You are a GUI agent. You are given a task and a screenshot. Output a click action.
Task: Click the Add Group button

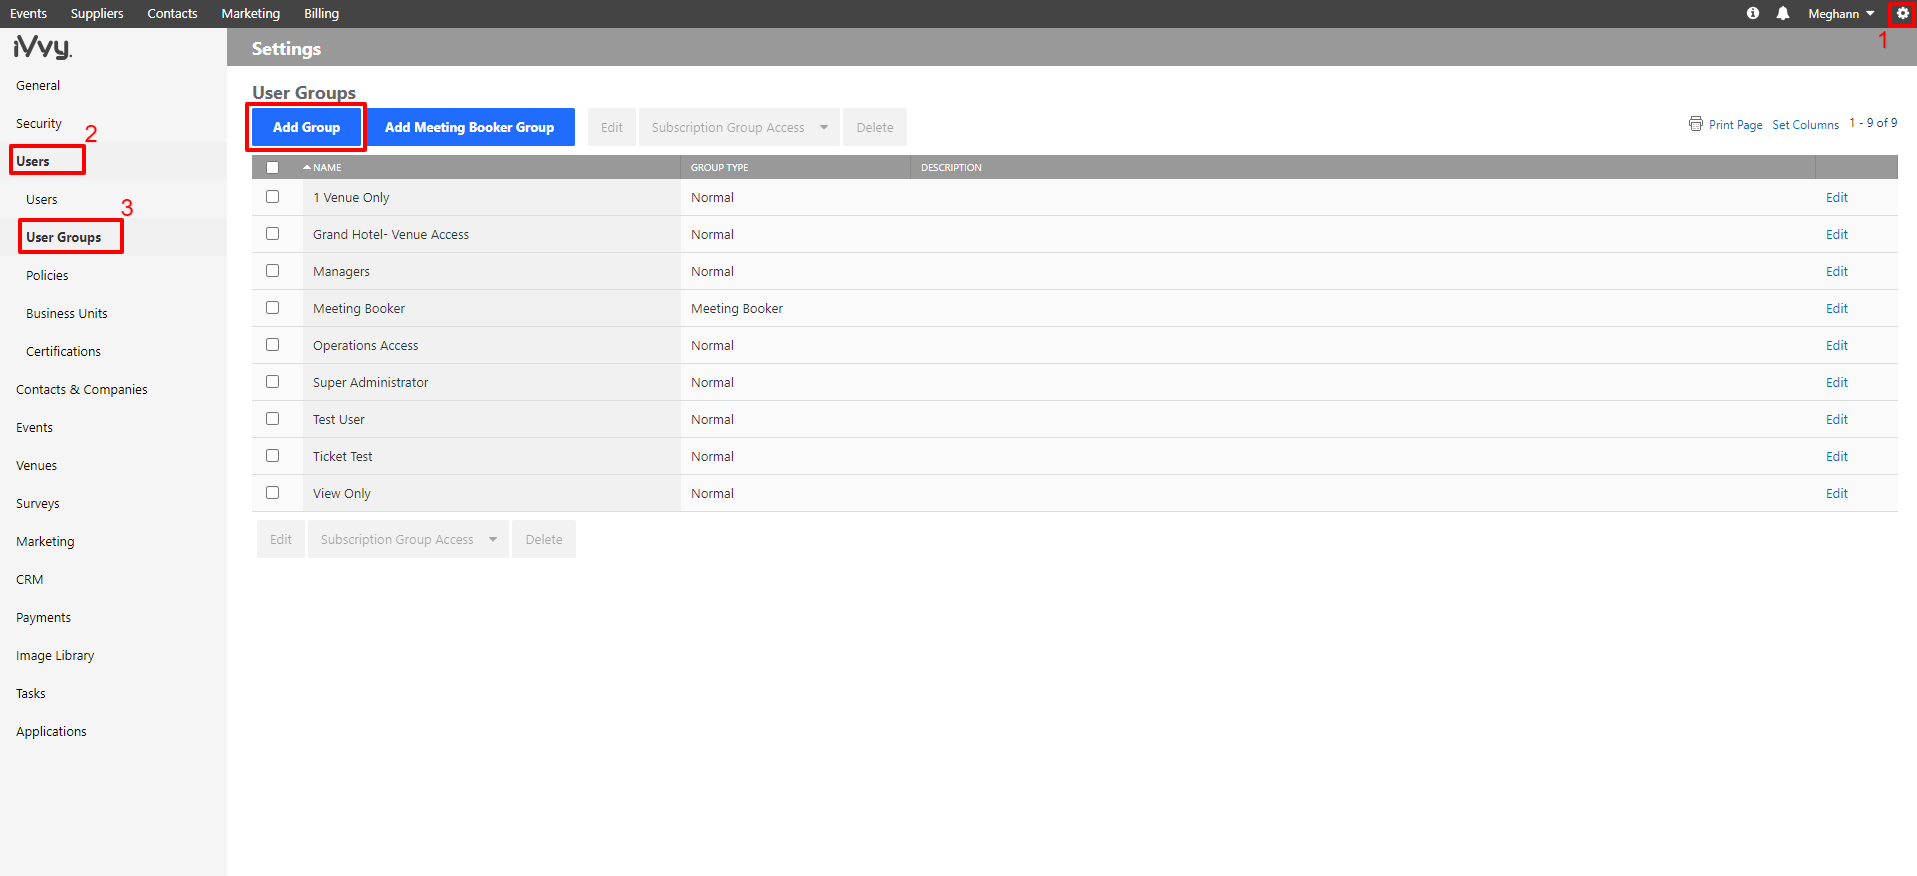click(306, 127)
